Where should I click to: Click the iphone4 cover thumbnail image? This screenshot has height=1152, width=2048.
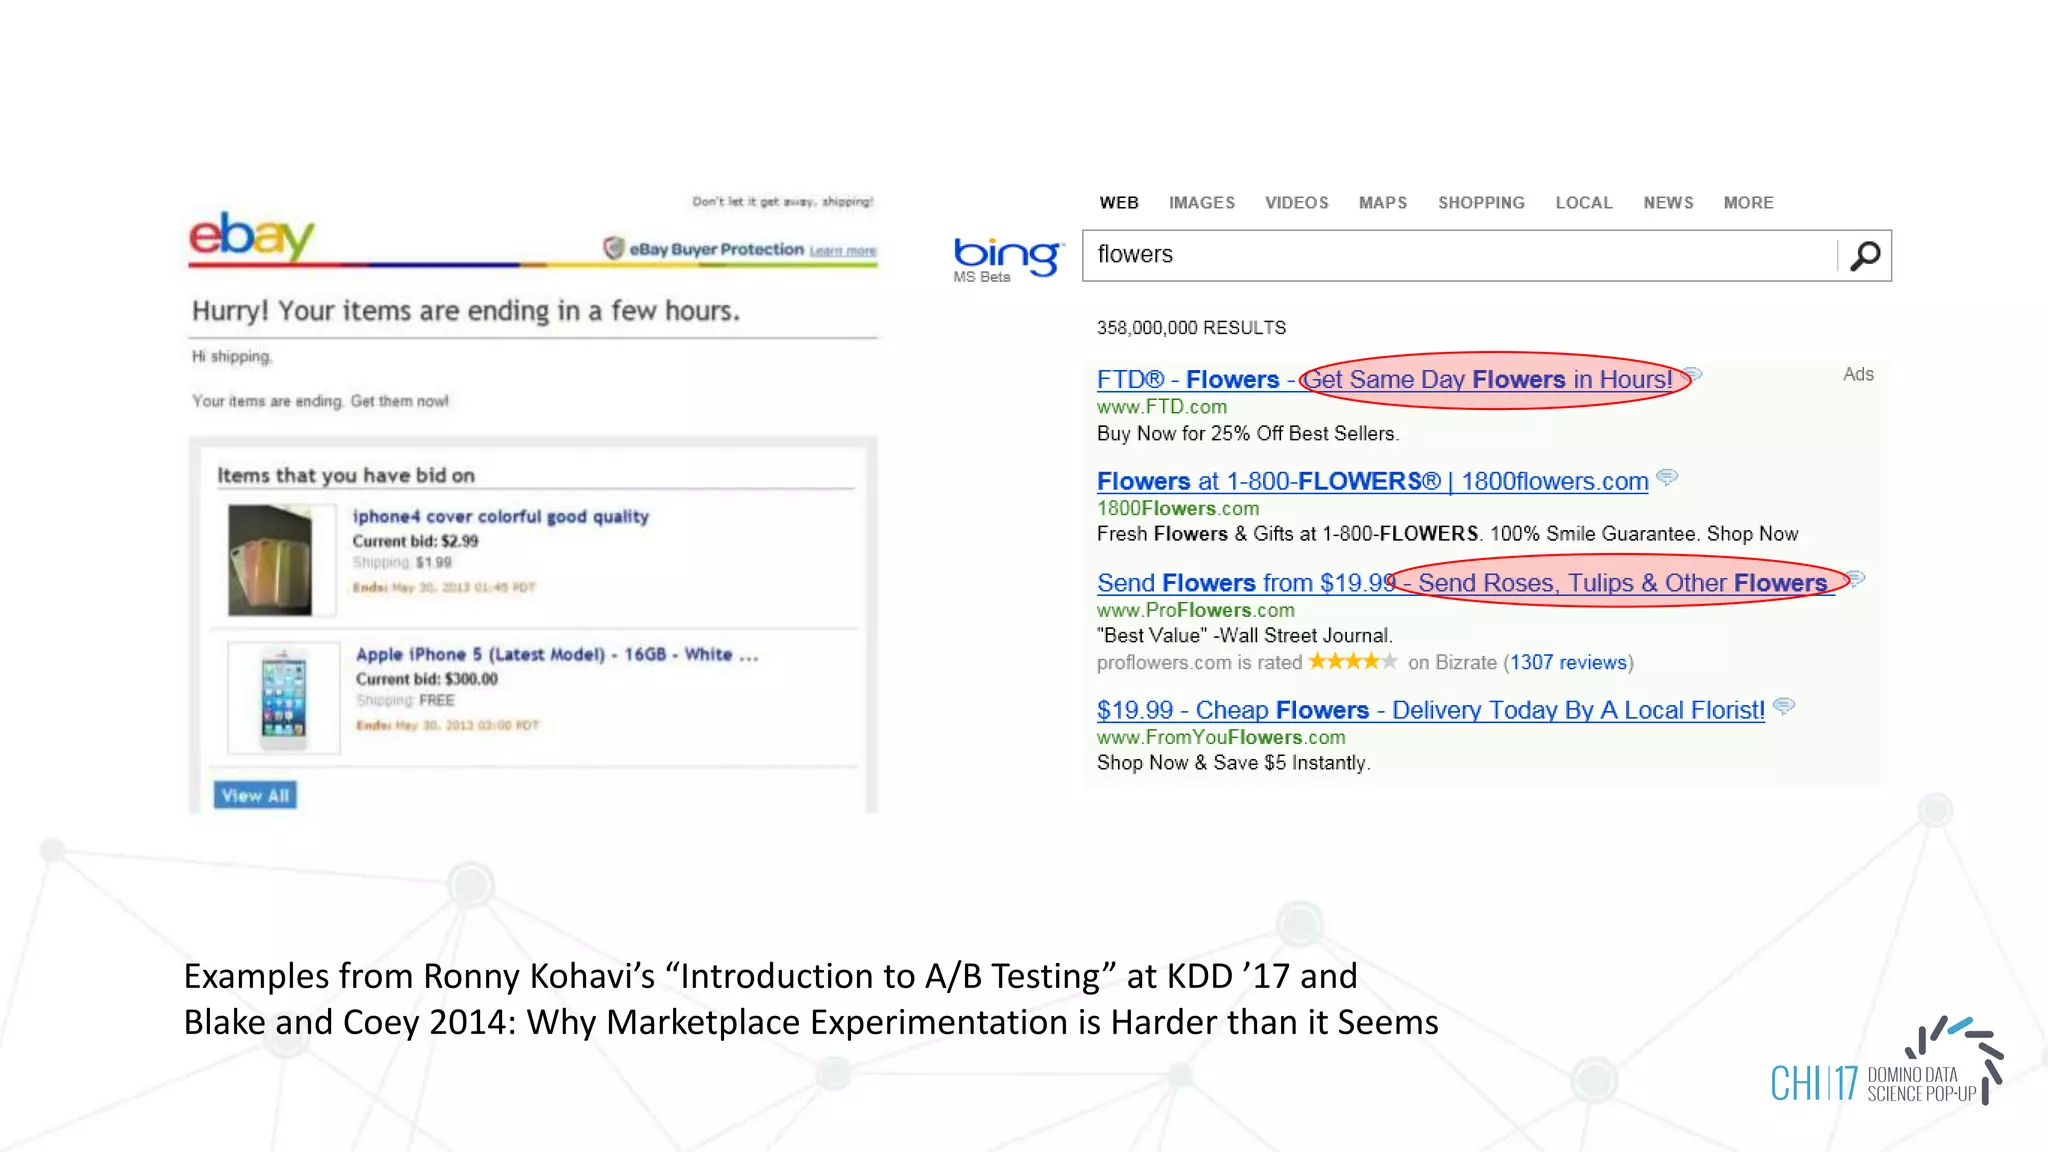click(270, 560)
